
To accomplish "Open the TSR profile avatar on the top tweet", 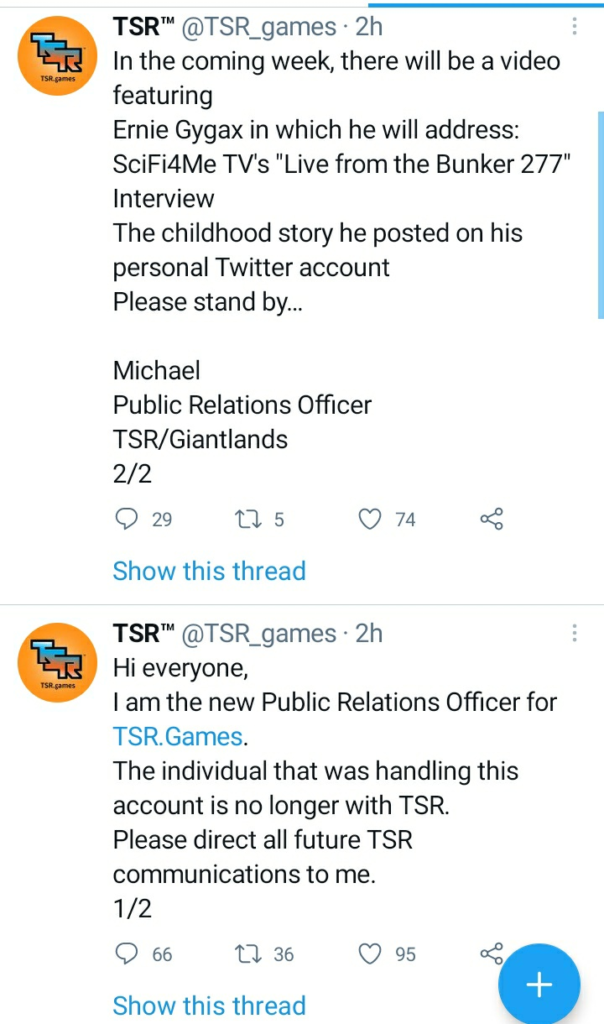I will click(x=57, y=54).
